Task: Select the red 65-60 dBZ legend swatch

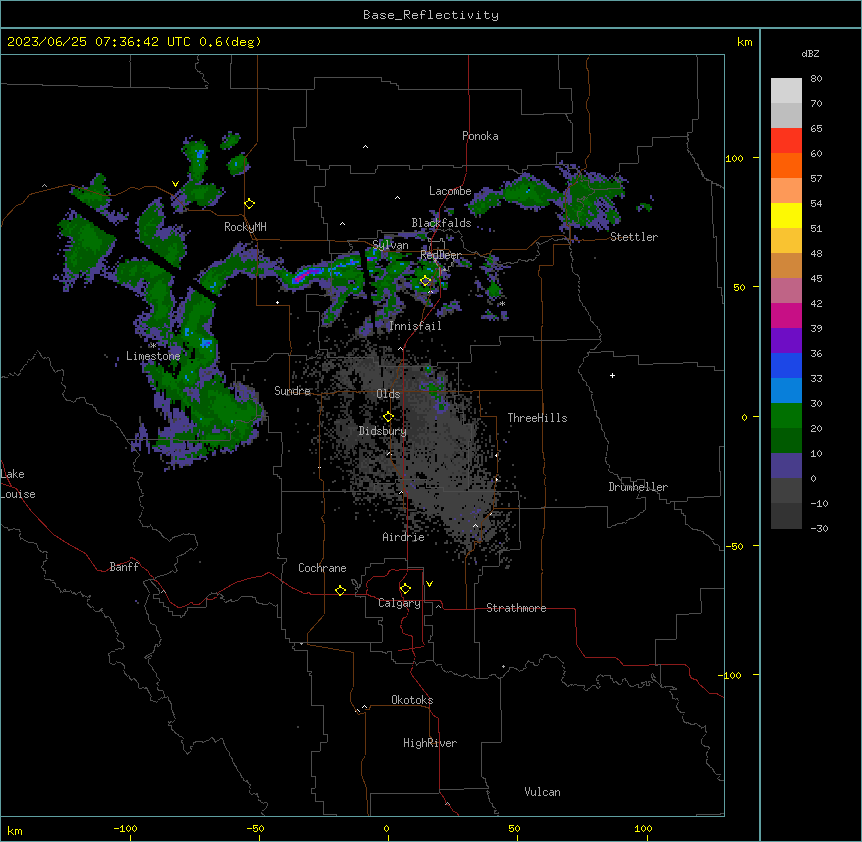Action: 786,141
